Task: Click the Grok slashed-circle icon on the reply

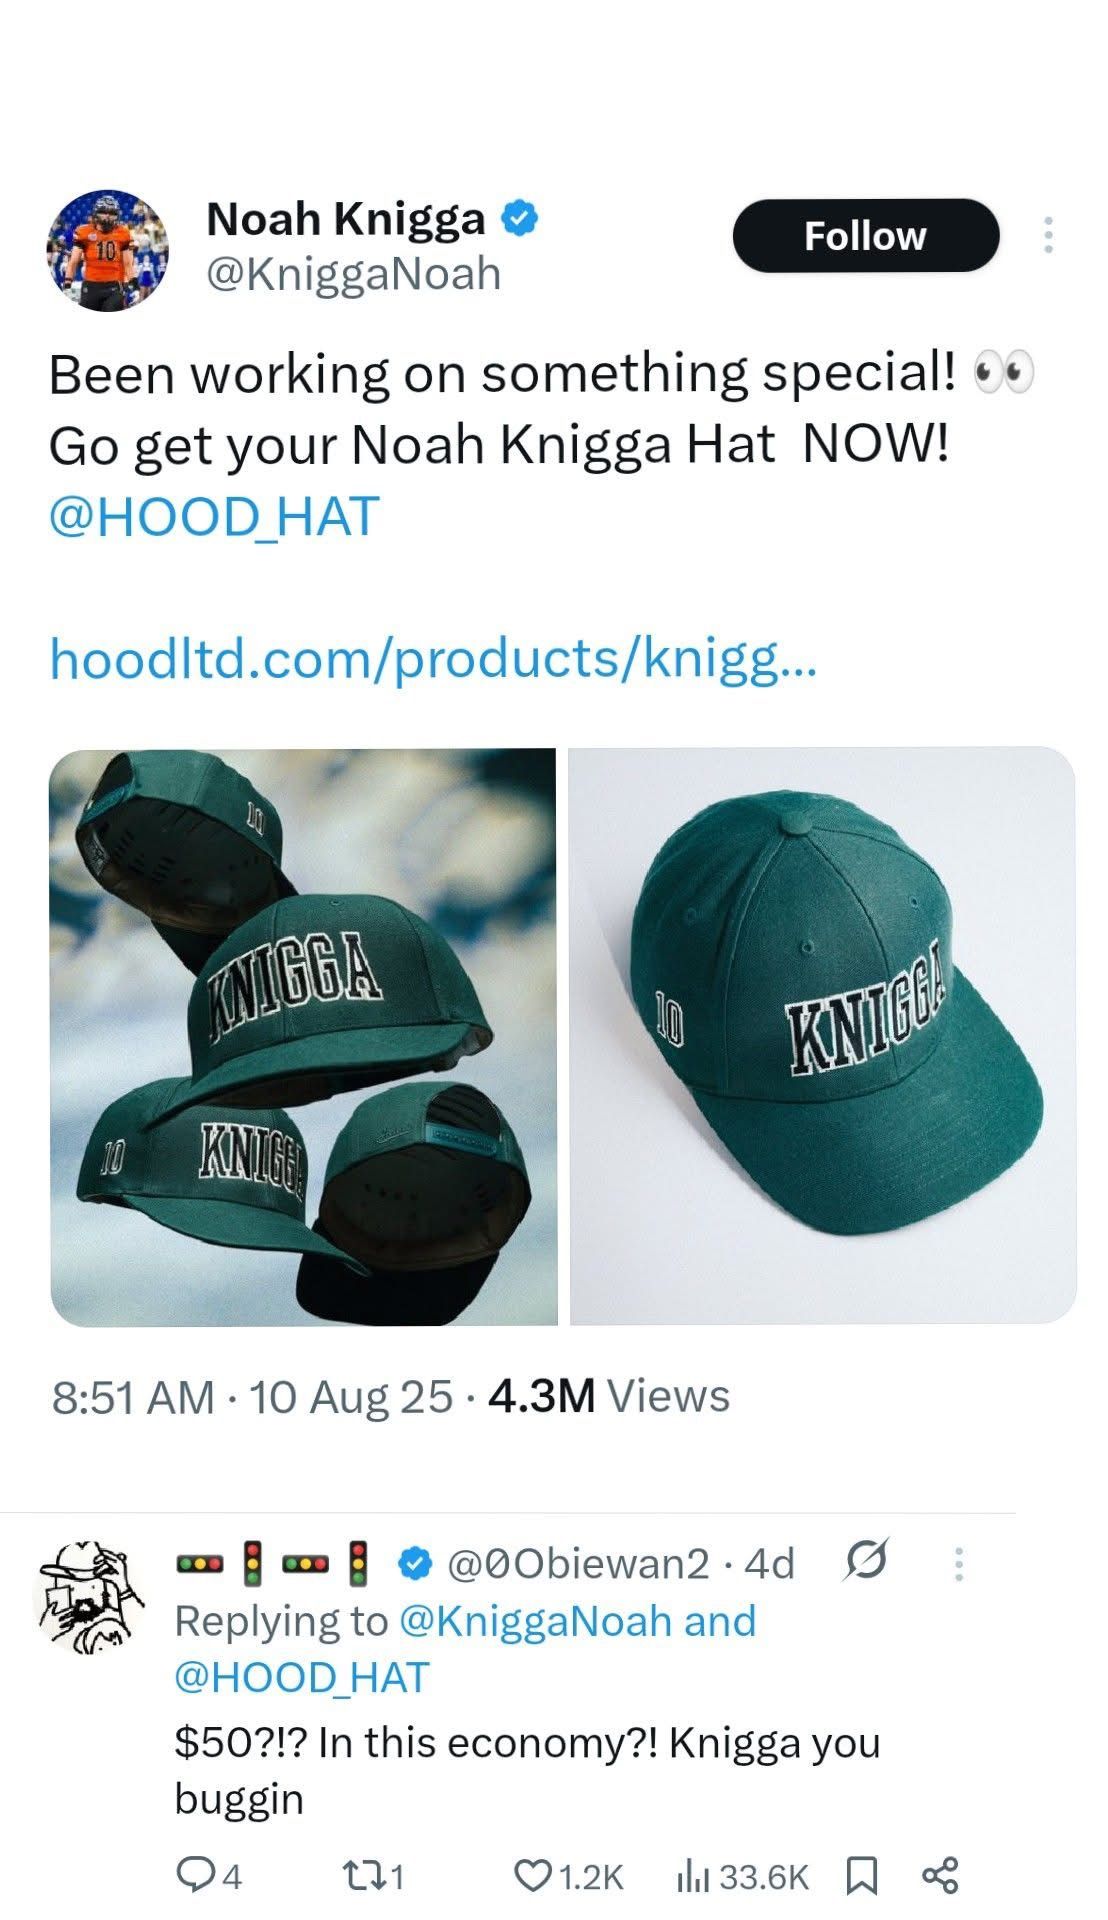Action: pos(866,1562)
